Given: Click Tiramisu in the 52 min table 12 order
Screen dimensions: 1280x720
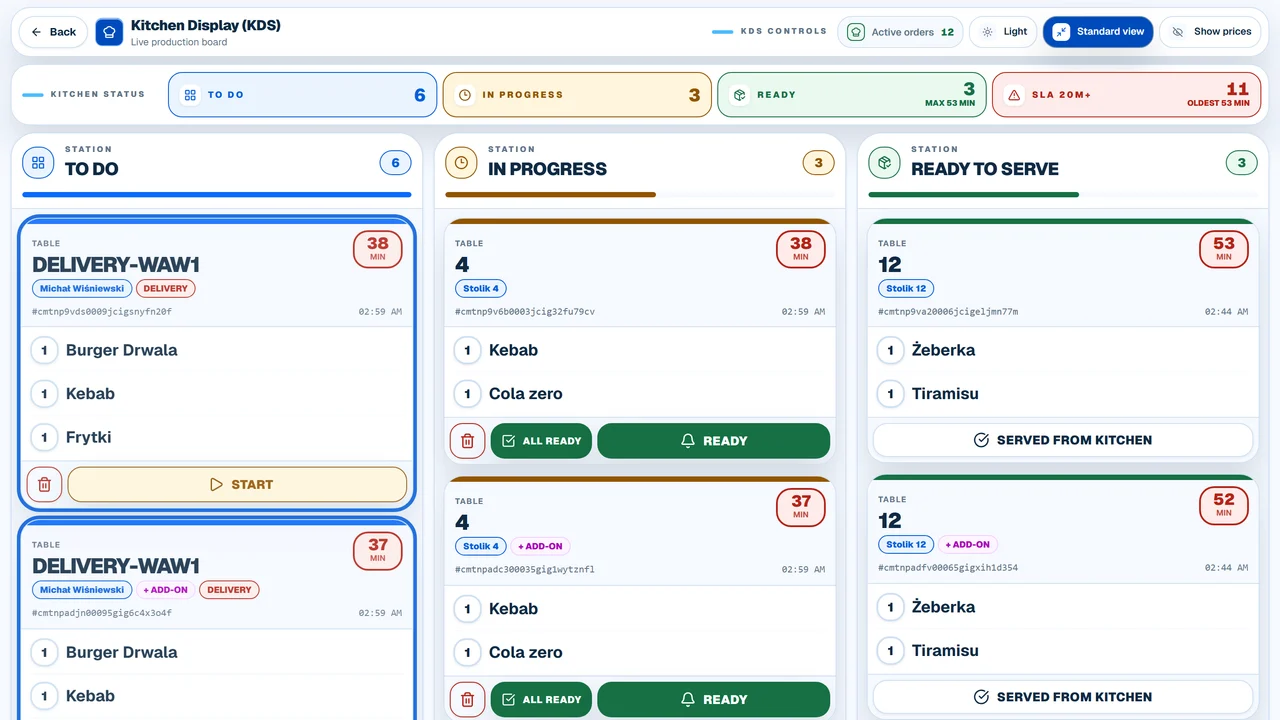Looking at the screenshot, I should (x=945, y=651).
